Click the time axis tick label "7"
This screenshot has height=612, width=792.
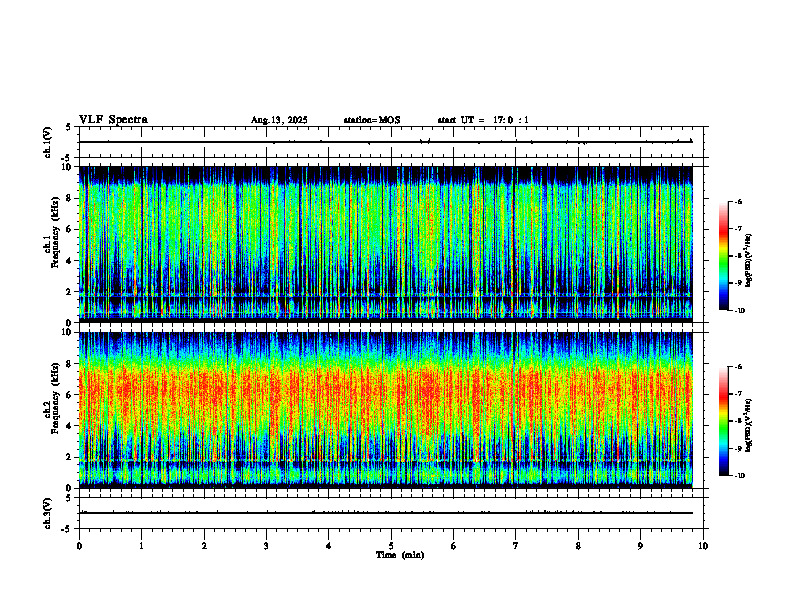[516, 546]
